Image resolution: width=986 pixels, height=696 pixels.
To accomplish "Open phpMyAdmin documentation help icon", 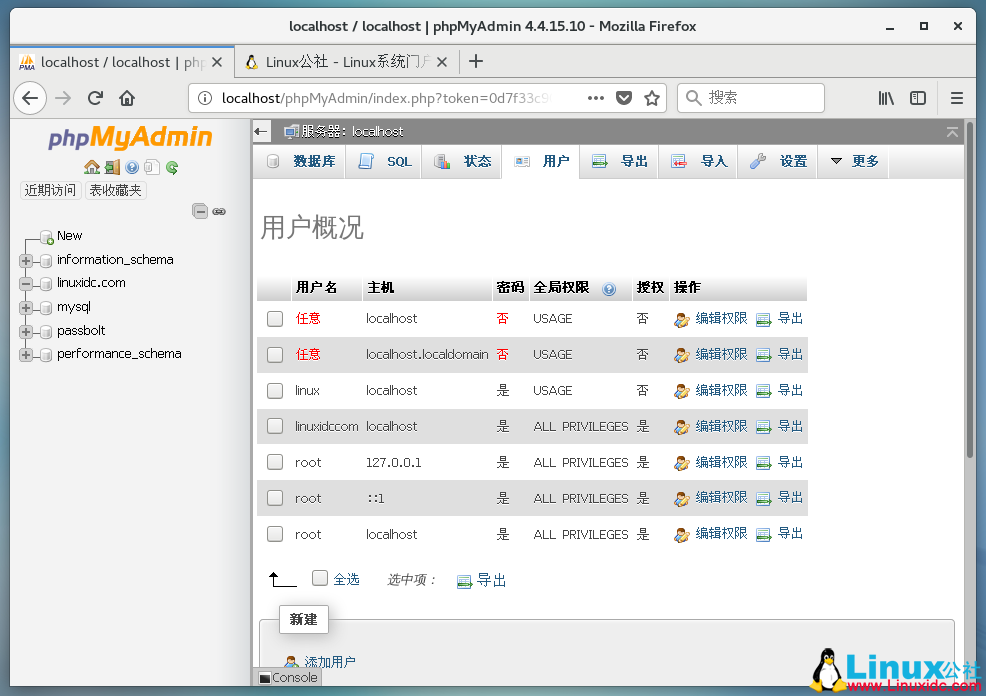I will pyautogui.click(x=132, y=167).
